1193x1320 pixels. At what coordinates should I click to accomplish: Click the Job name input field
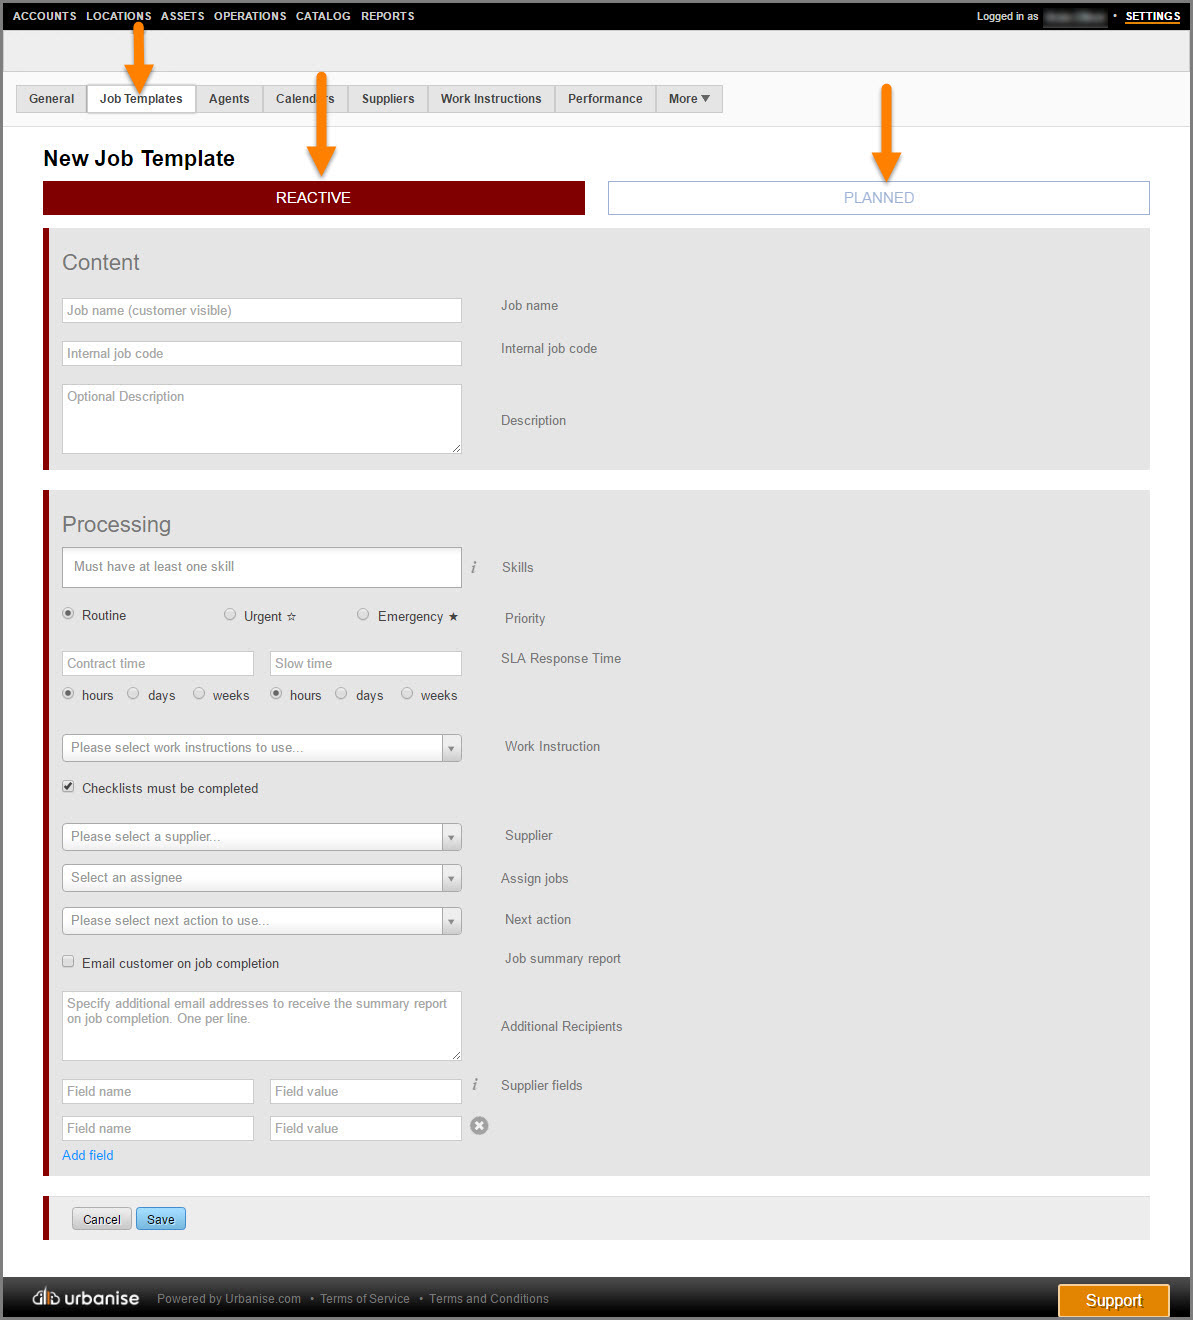pyautogui.click(x=261, y=311)
